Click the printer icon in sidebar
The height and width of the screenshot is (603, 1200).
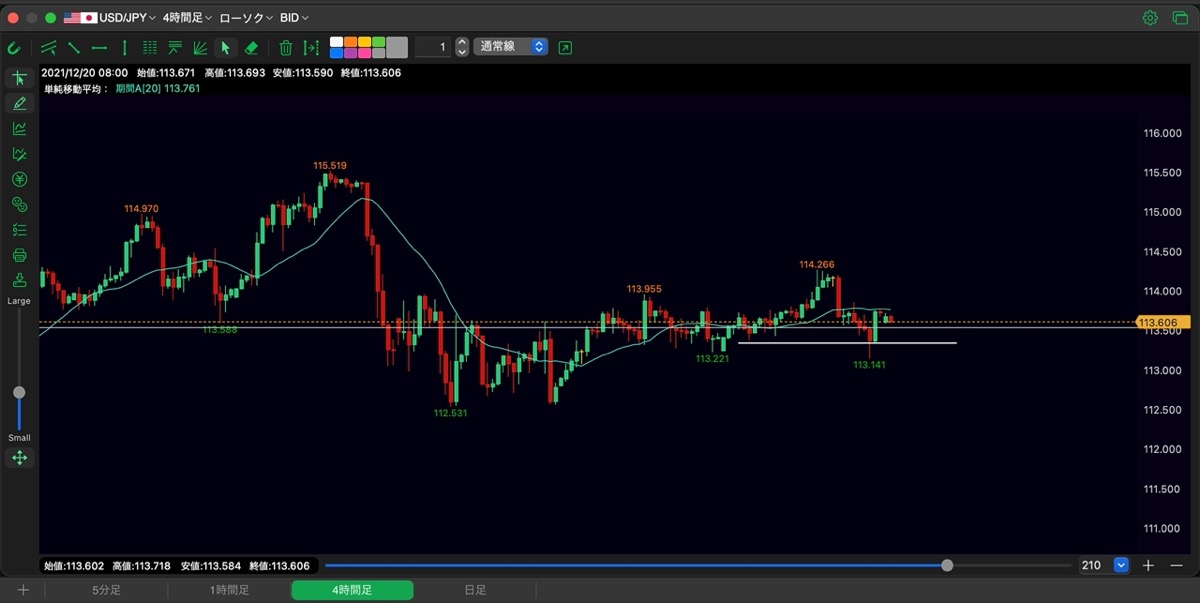click(19, 255)
